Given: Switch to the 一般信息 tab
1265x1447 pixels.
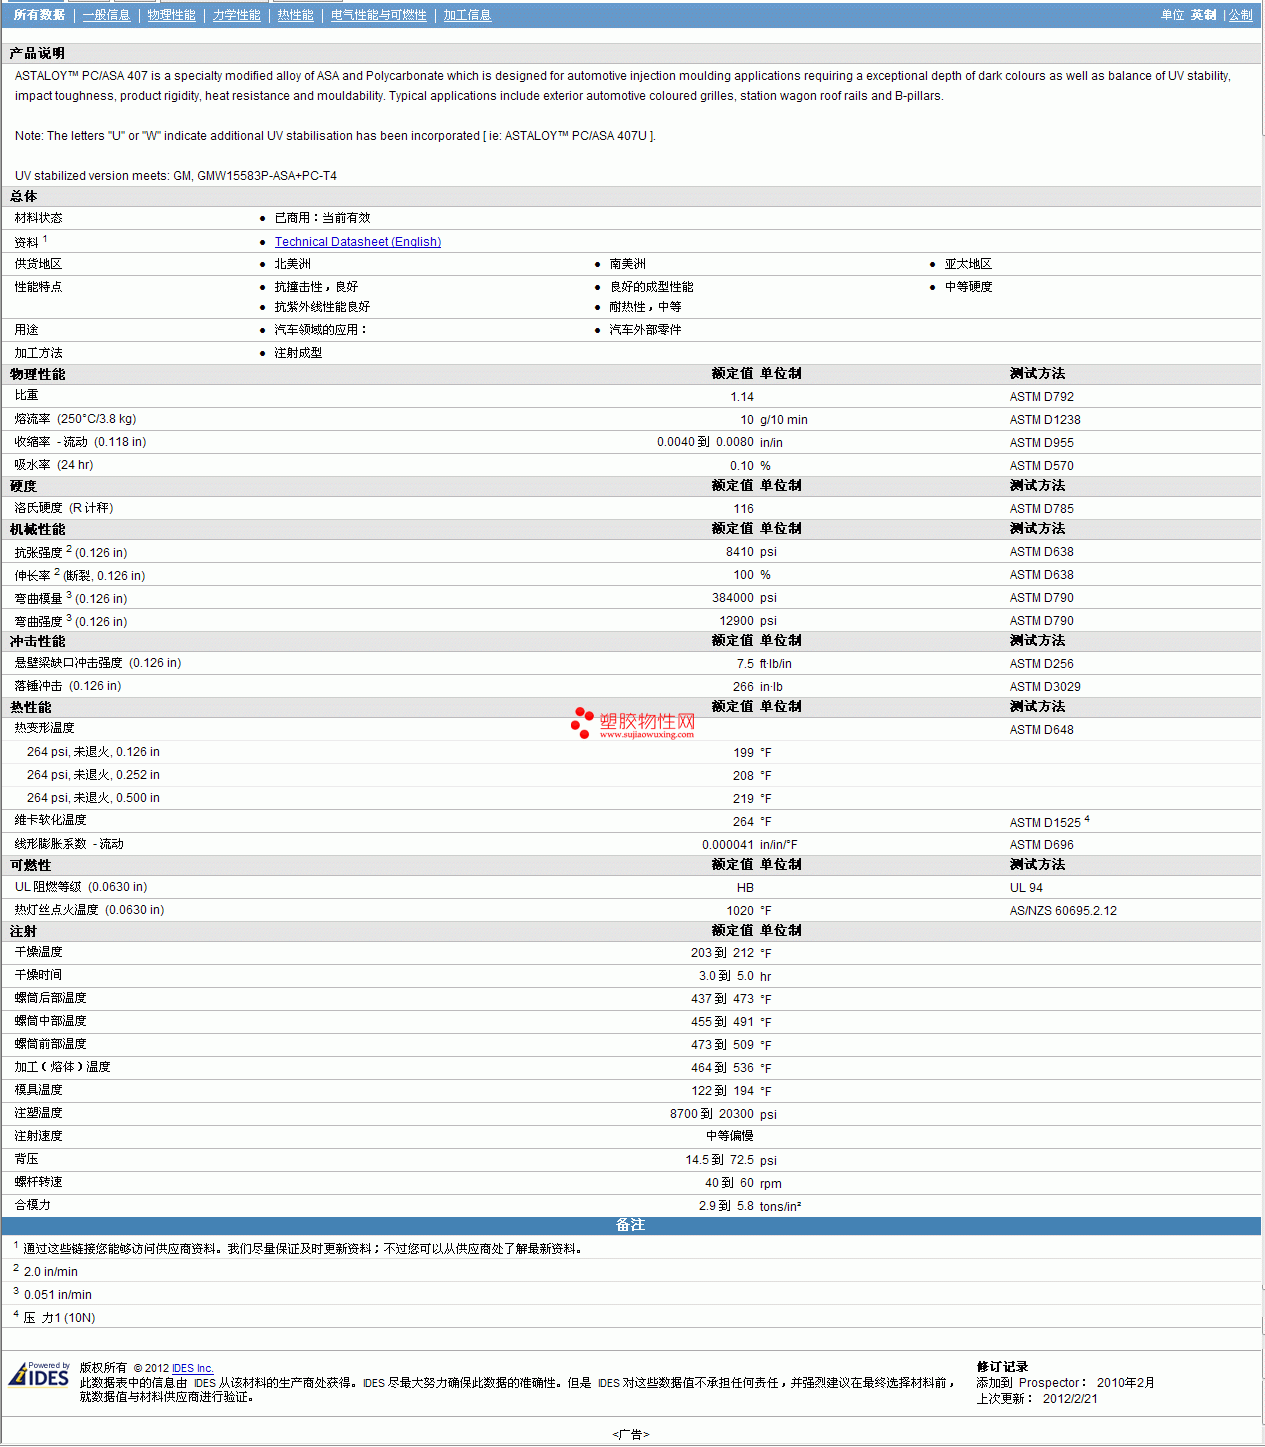Looking at the screenshot, I should [106, 15].
